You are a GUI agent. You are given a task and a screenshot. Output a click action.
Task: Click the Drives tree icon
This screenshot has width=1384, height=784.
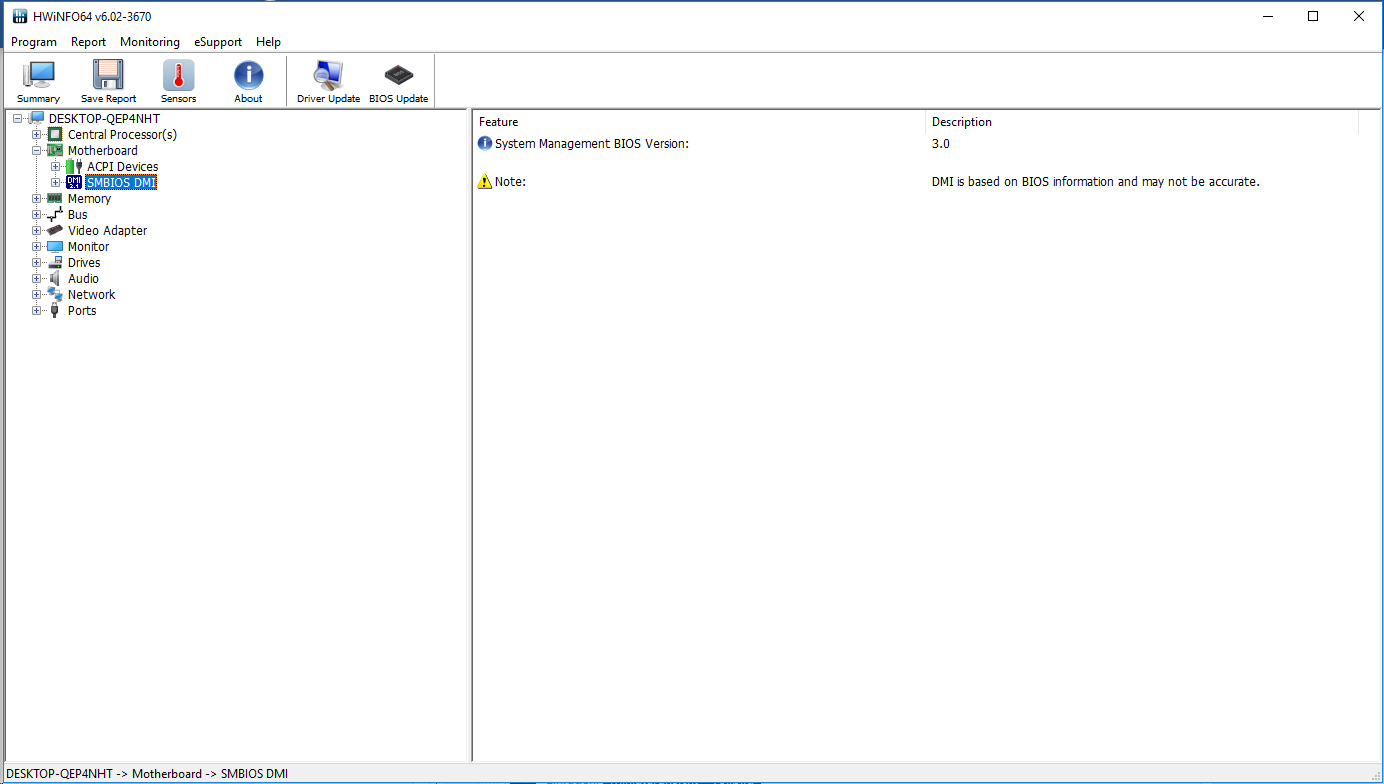pos(56,262)
